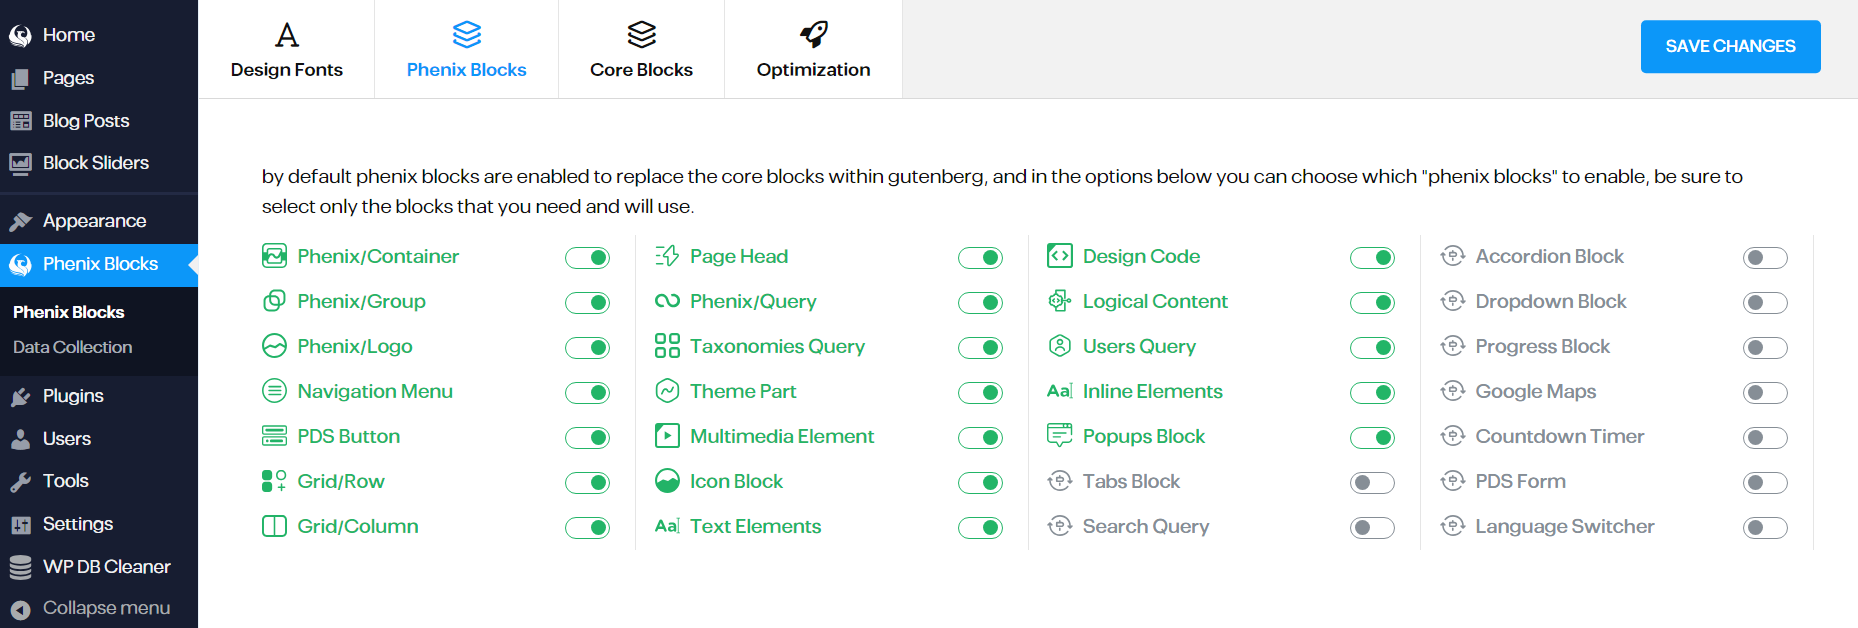Switch to the Optimization tab

[813, 49]
